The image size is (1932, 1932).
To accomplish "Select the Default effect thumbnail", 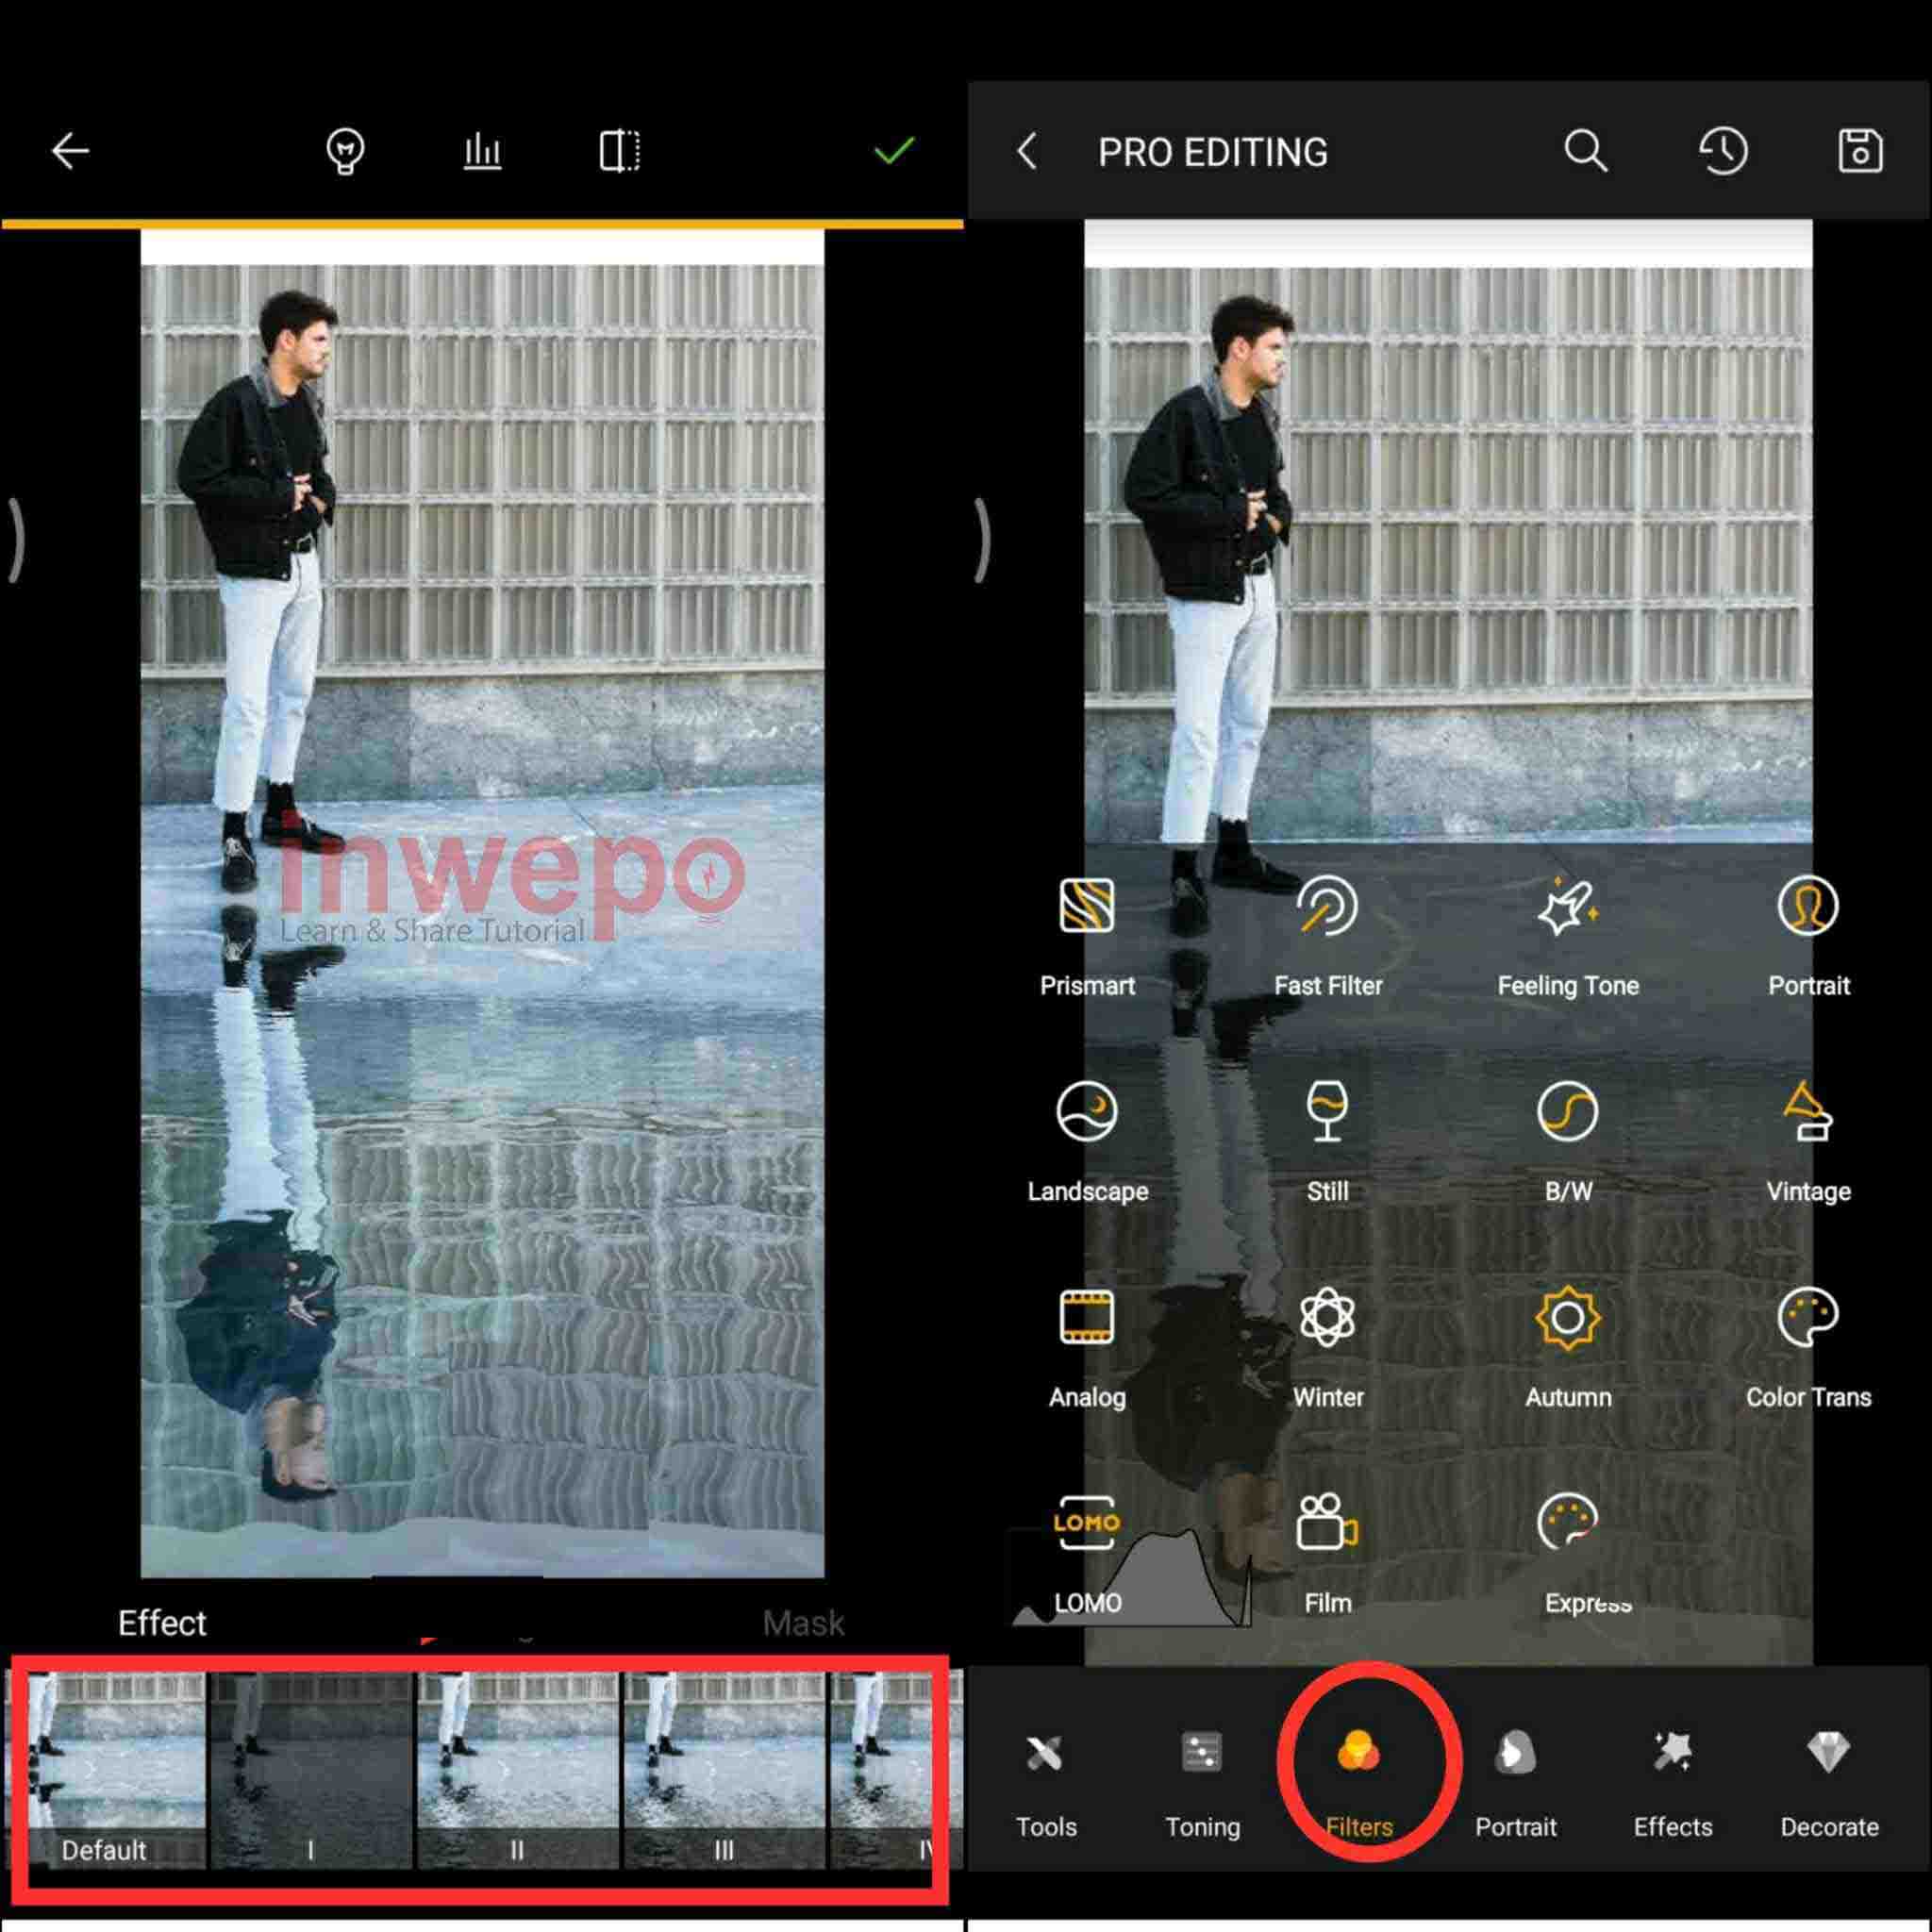I will click(x=105, y=1770).
